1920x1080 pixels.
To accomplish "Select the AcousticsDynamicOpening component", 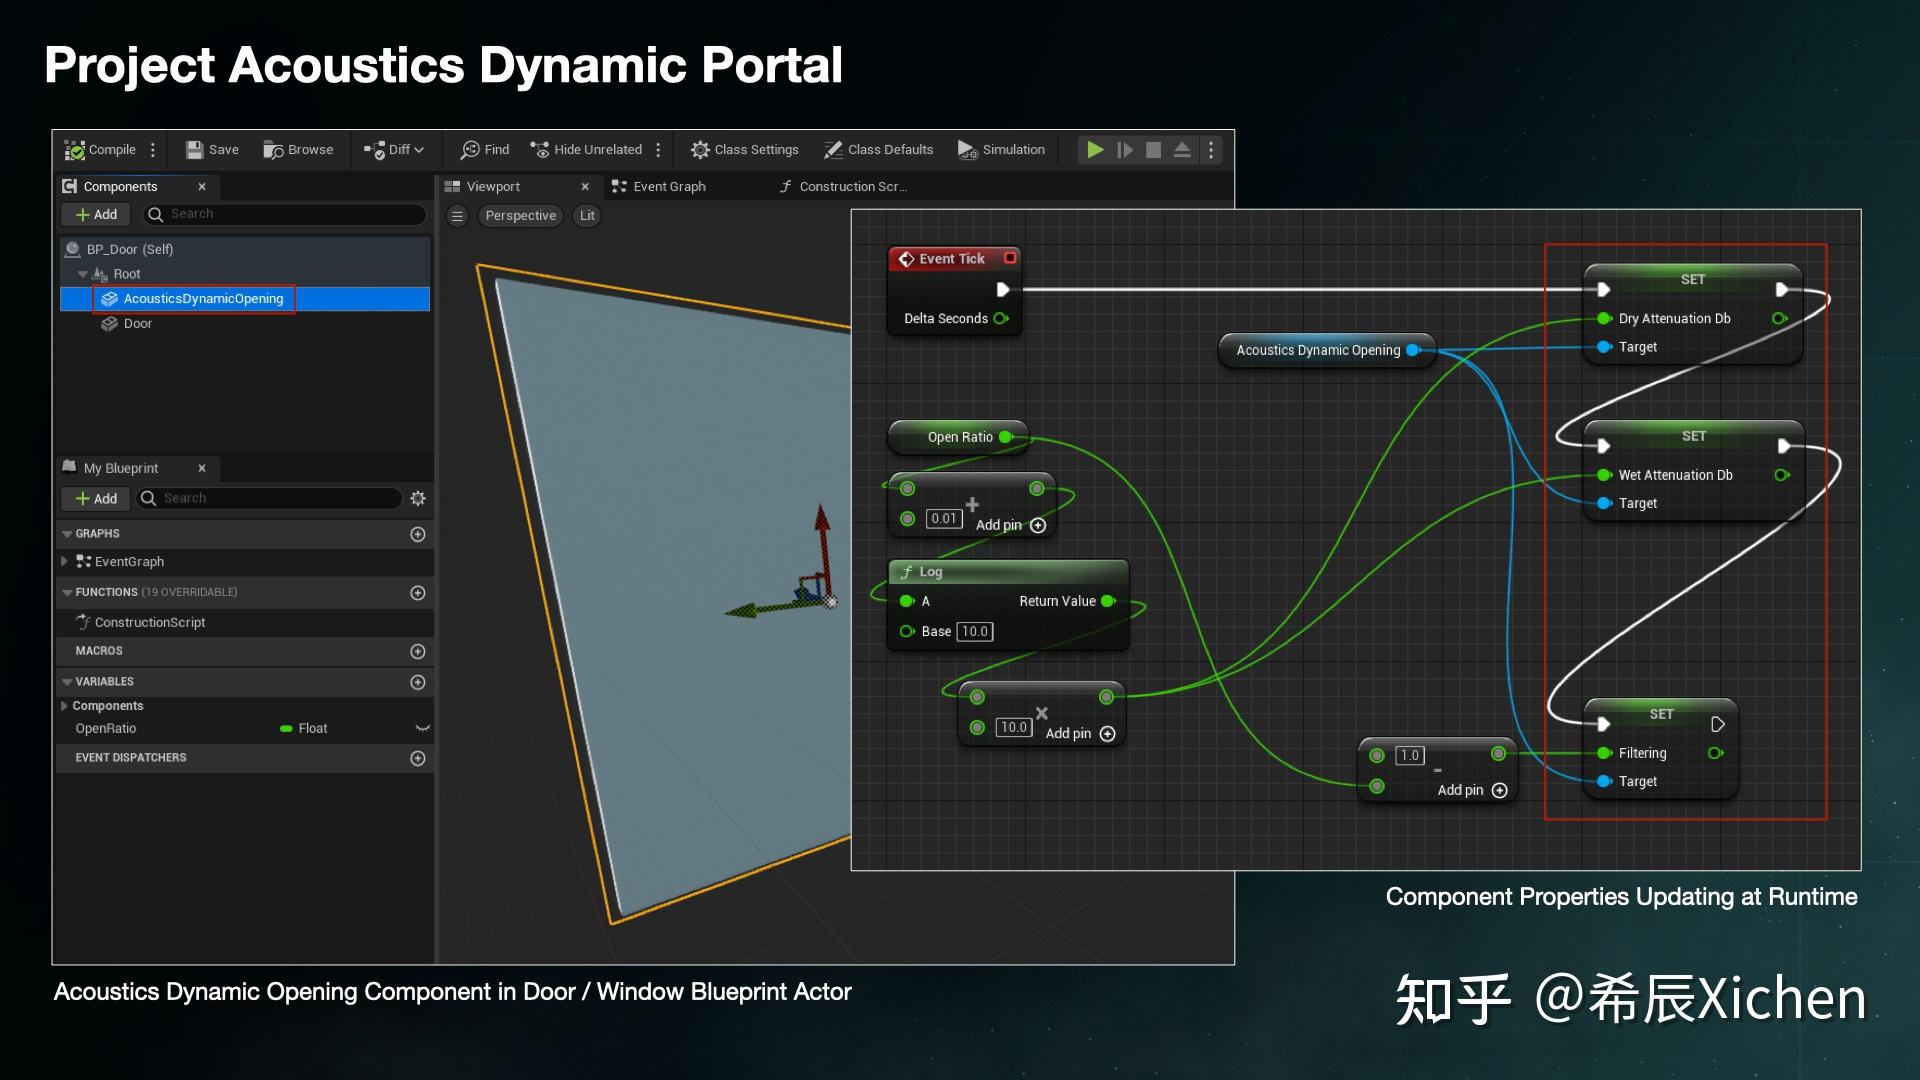I will (x=202, y=298).
